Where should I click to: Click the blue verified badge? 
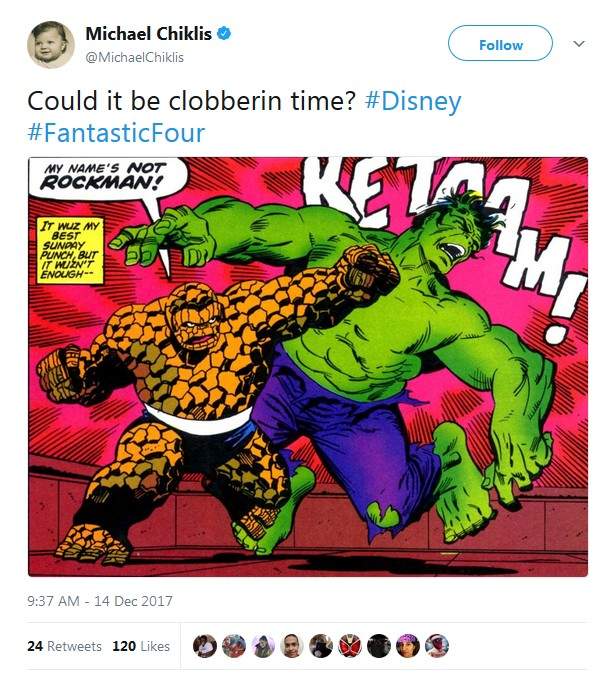tap(226, 34)
